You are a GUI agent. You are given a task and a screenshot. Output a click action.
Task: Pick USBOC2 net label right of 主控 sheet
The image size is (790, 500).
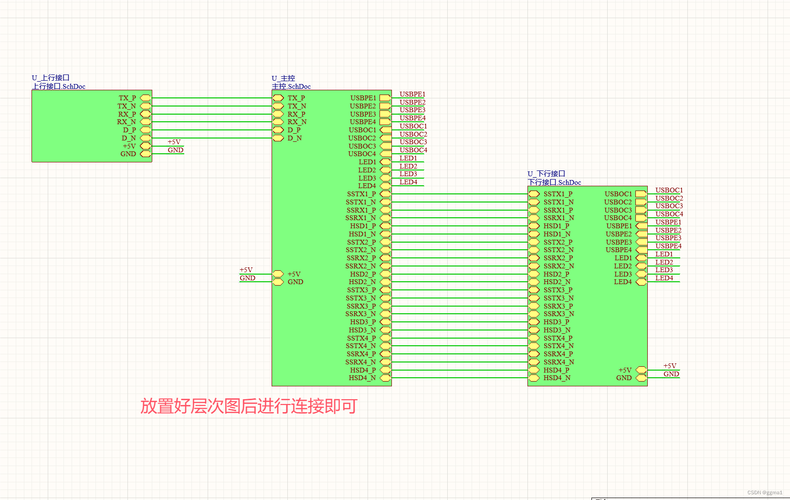pos(413,134)
